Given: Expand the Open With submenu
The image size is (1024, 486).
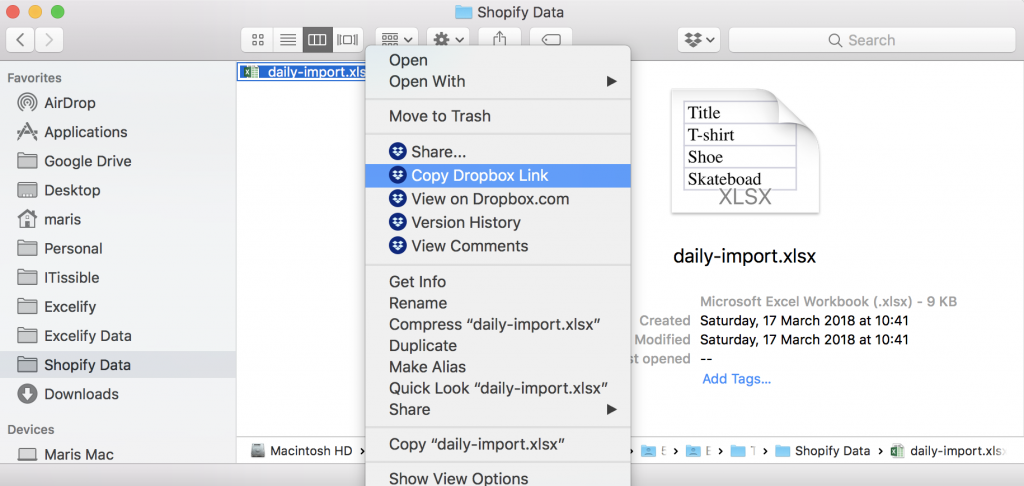Looking at the screenshot, I should tap(498, 82).
